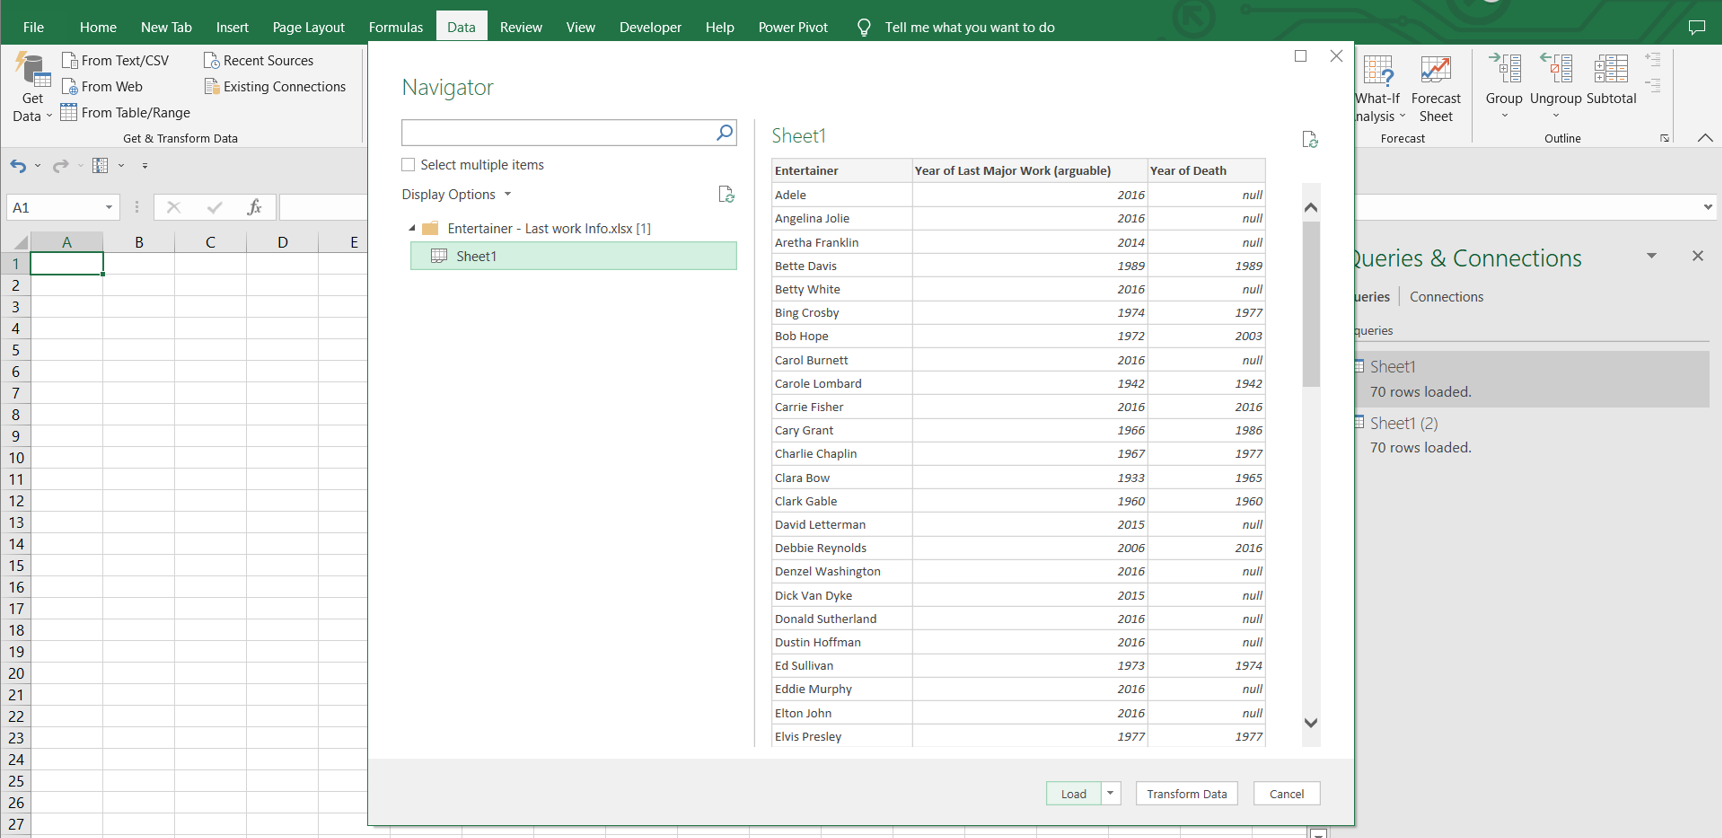Open Existing Connections
The width and height of the screenshot is (1722, 838).
point(274,86)
